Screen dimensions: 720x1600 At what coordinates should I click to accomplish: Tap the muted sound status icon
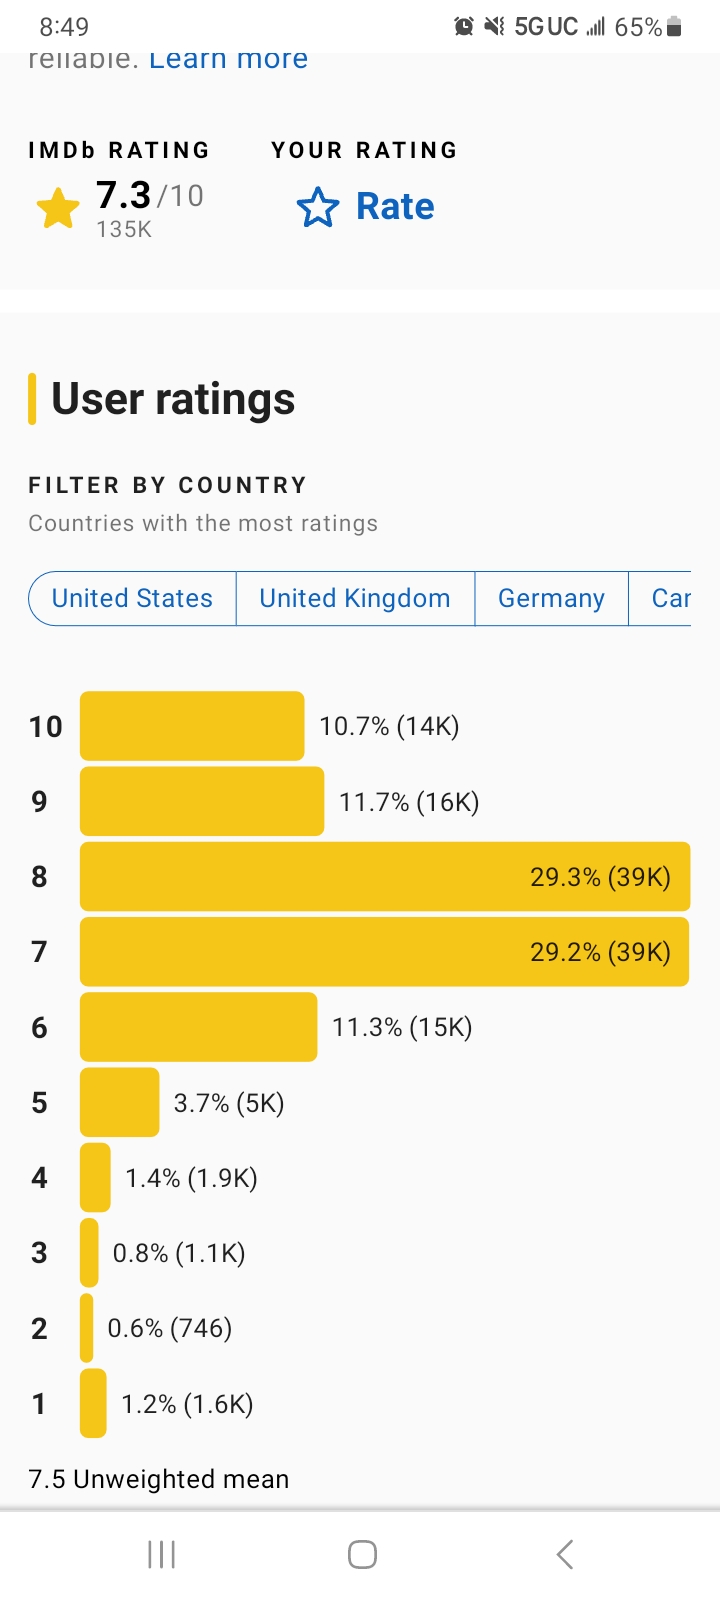click(494, 27)
